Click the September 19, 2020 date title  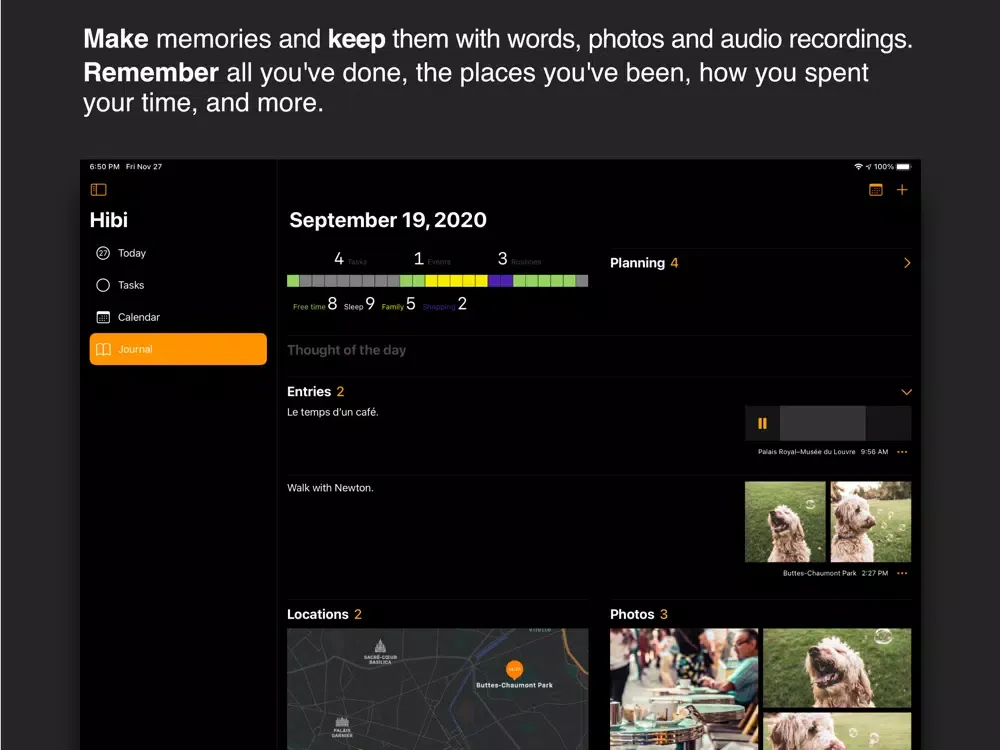388,220
